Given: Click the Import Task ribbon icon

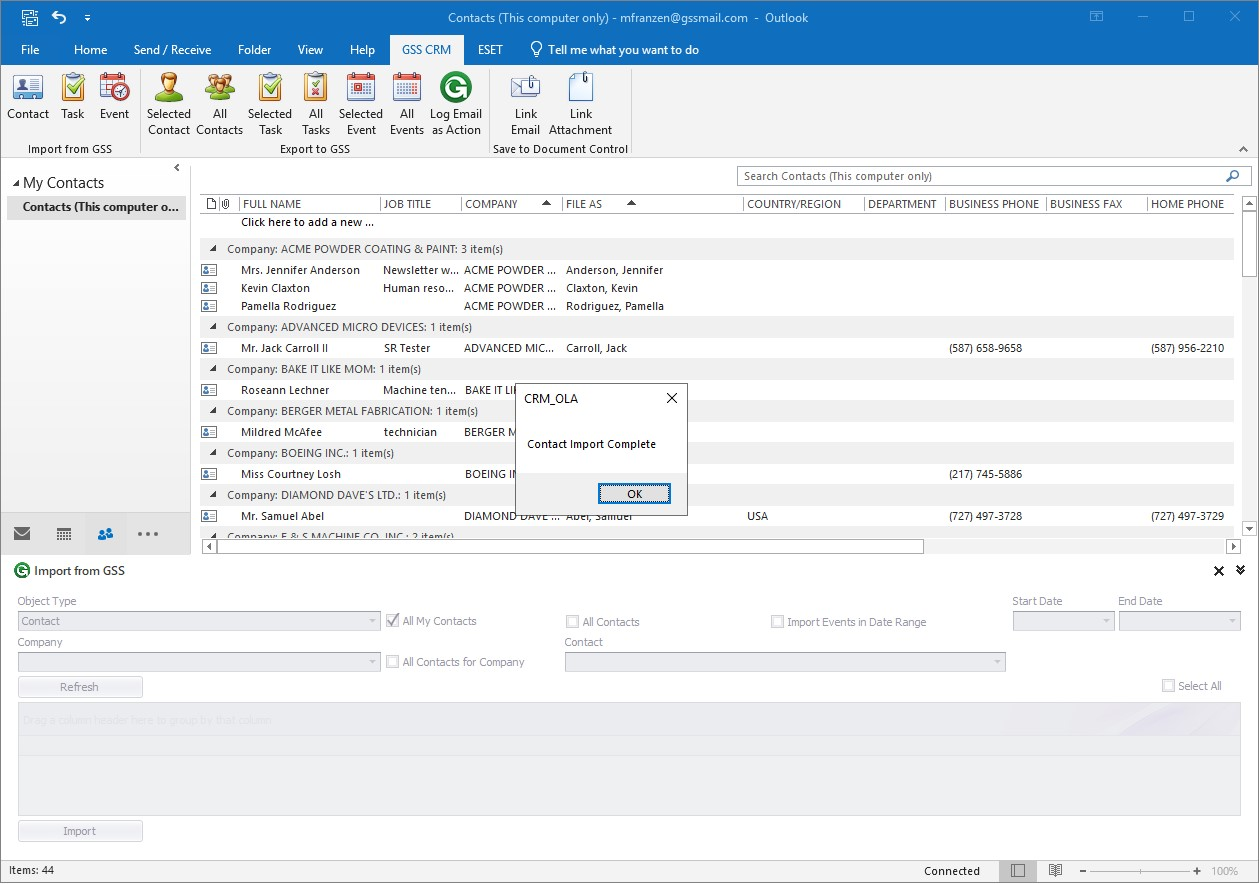Looking at the screenshot, I should (73, 97).
